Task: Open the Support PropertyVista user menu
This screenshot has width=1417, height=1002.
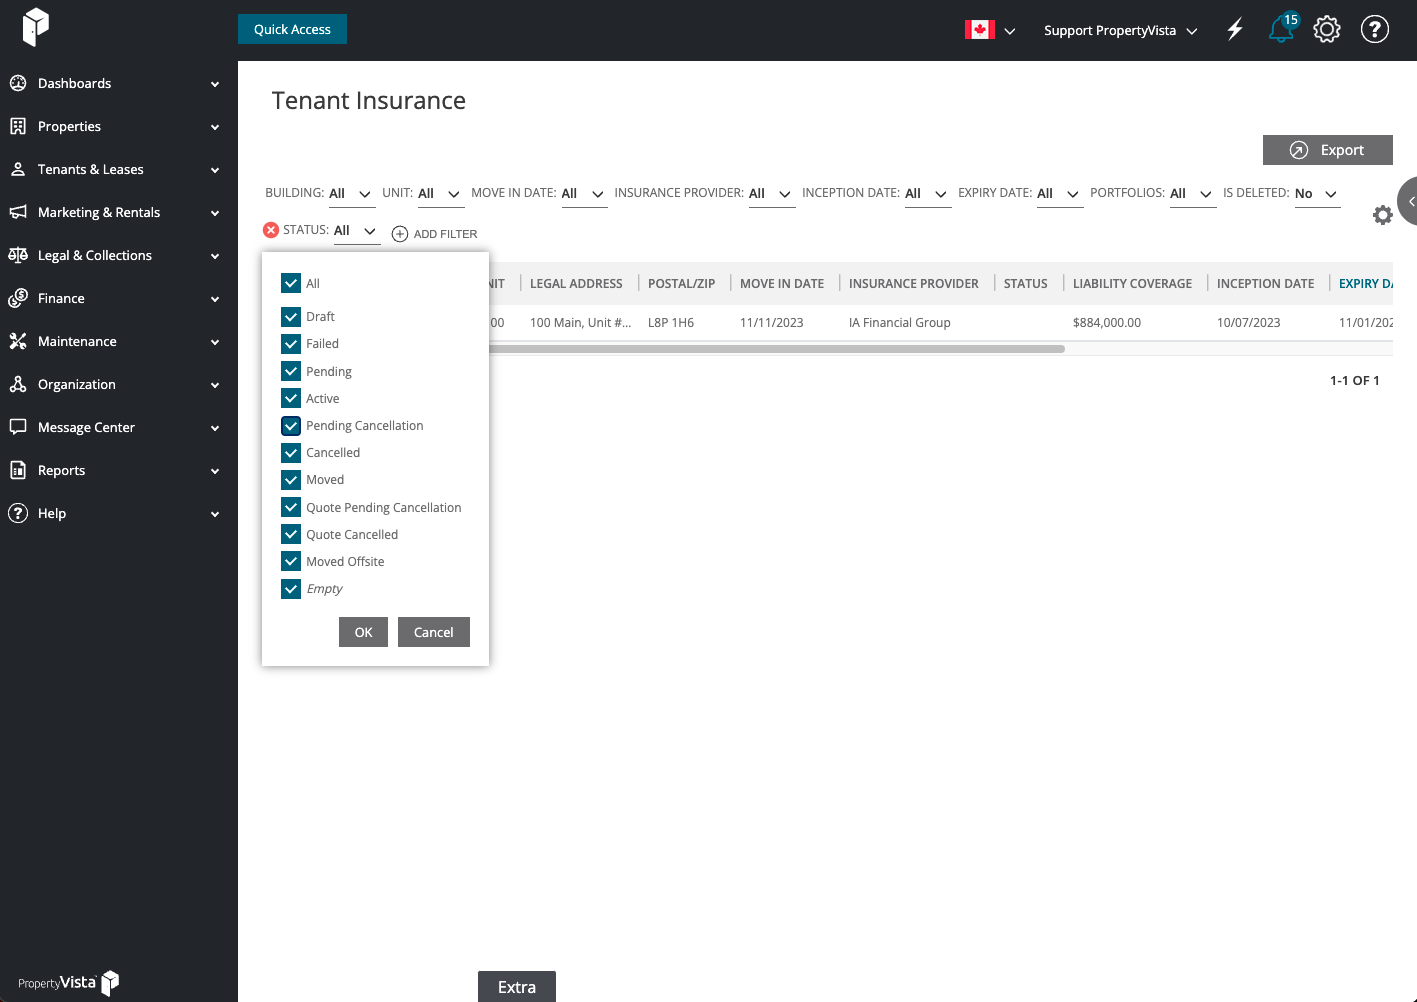Action: pyautogui.click(x=1120, y=30)
